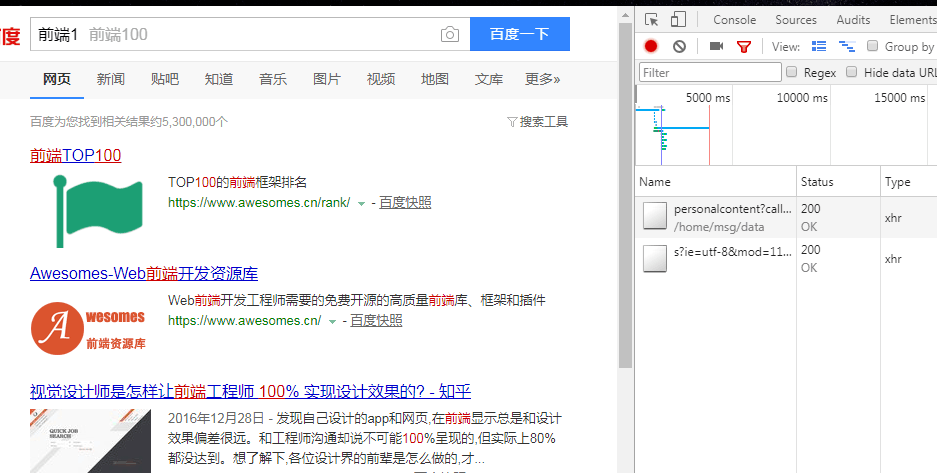937x473 pixels.
Task: Select the personalcontent?call... request name
Action: click(733, 209)
